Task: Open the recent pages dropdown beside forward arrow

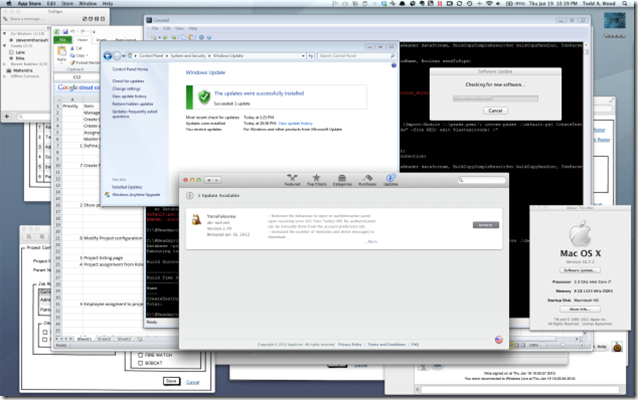Action: 123,56
